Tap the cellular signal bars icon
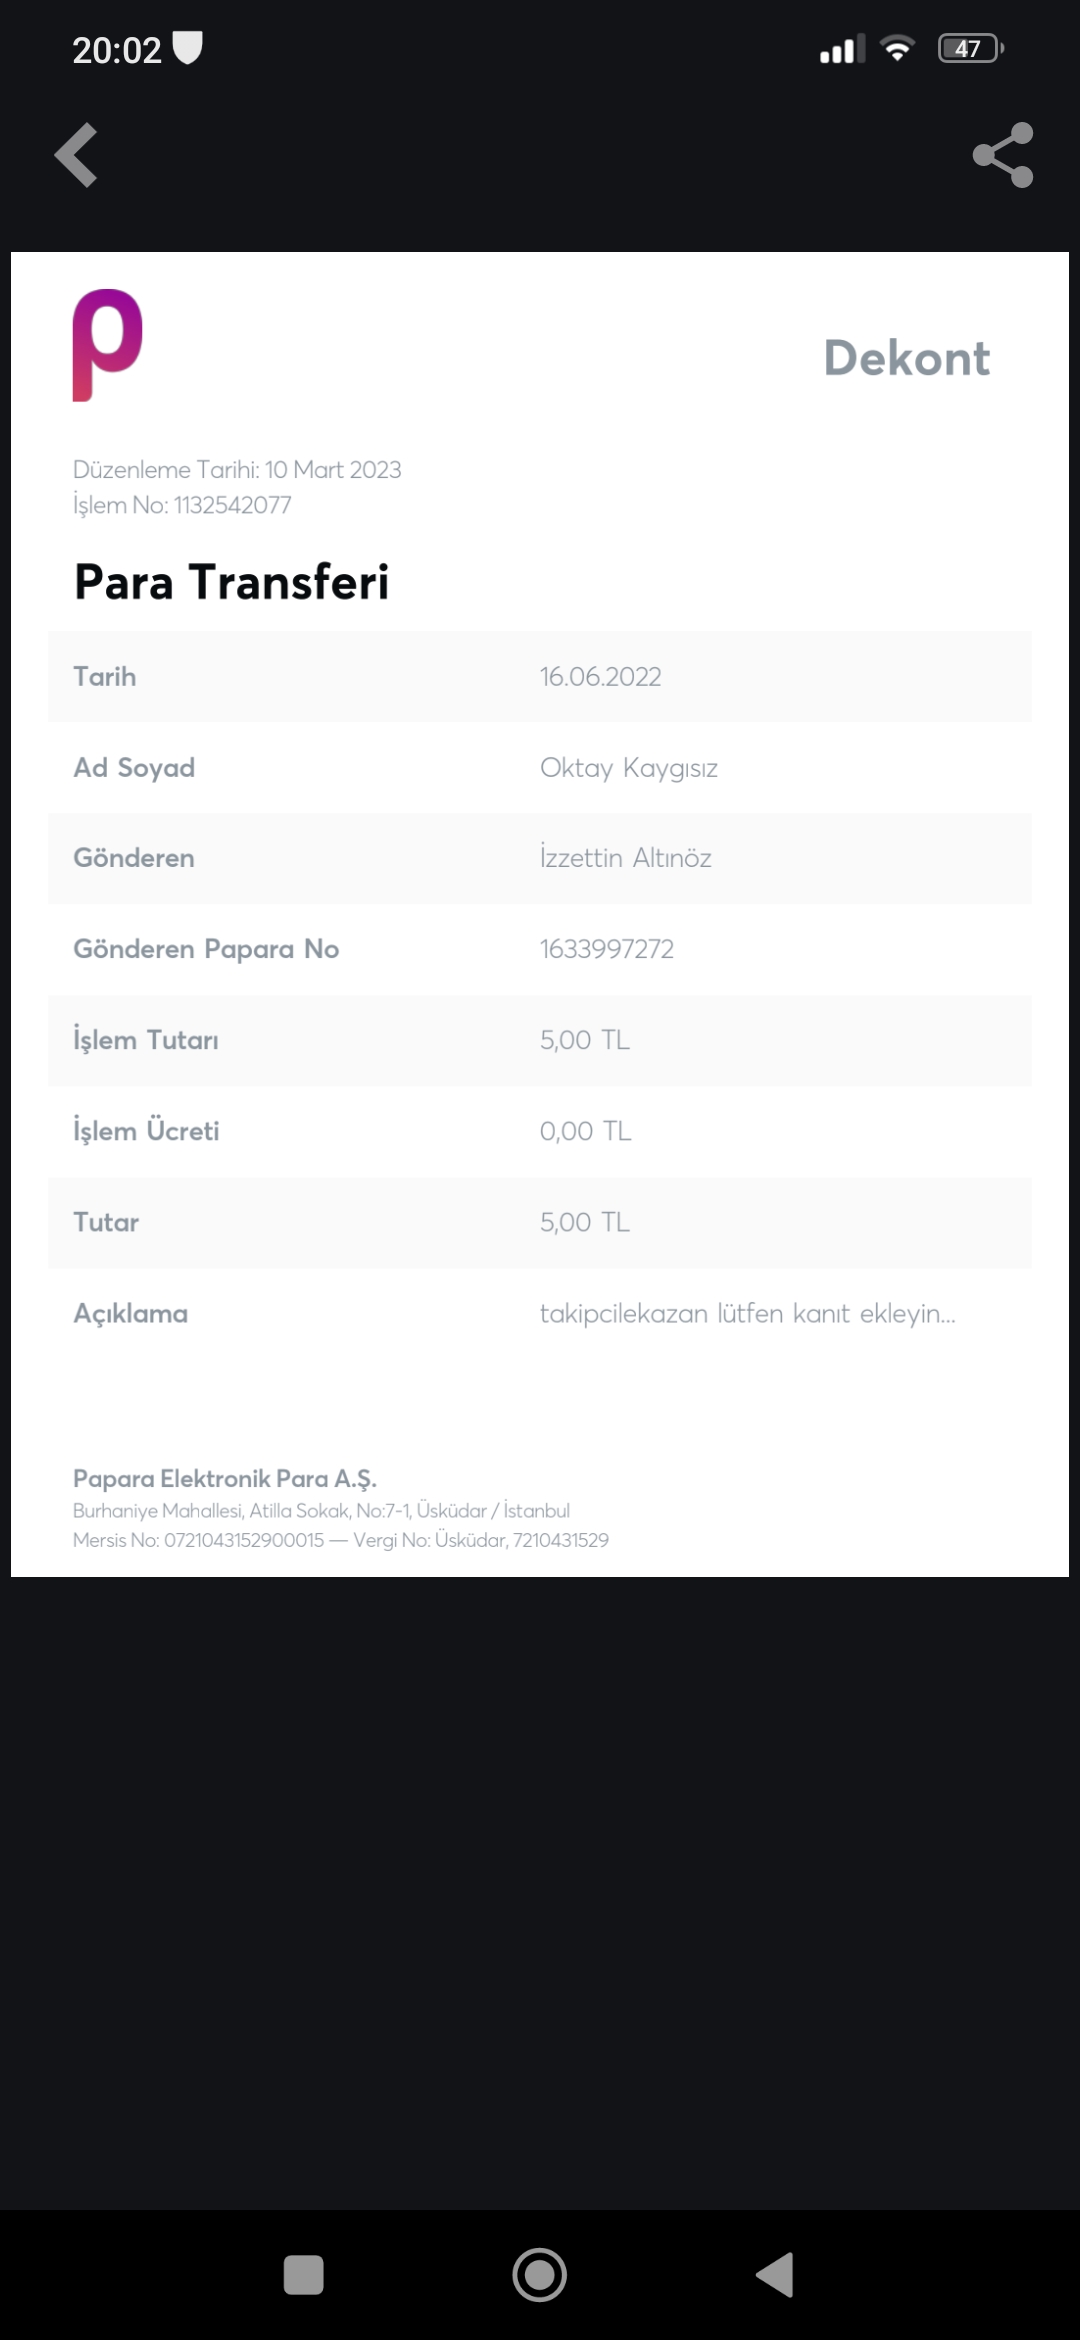The image size is (1080, 2340). pos(842,48)
